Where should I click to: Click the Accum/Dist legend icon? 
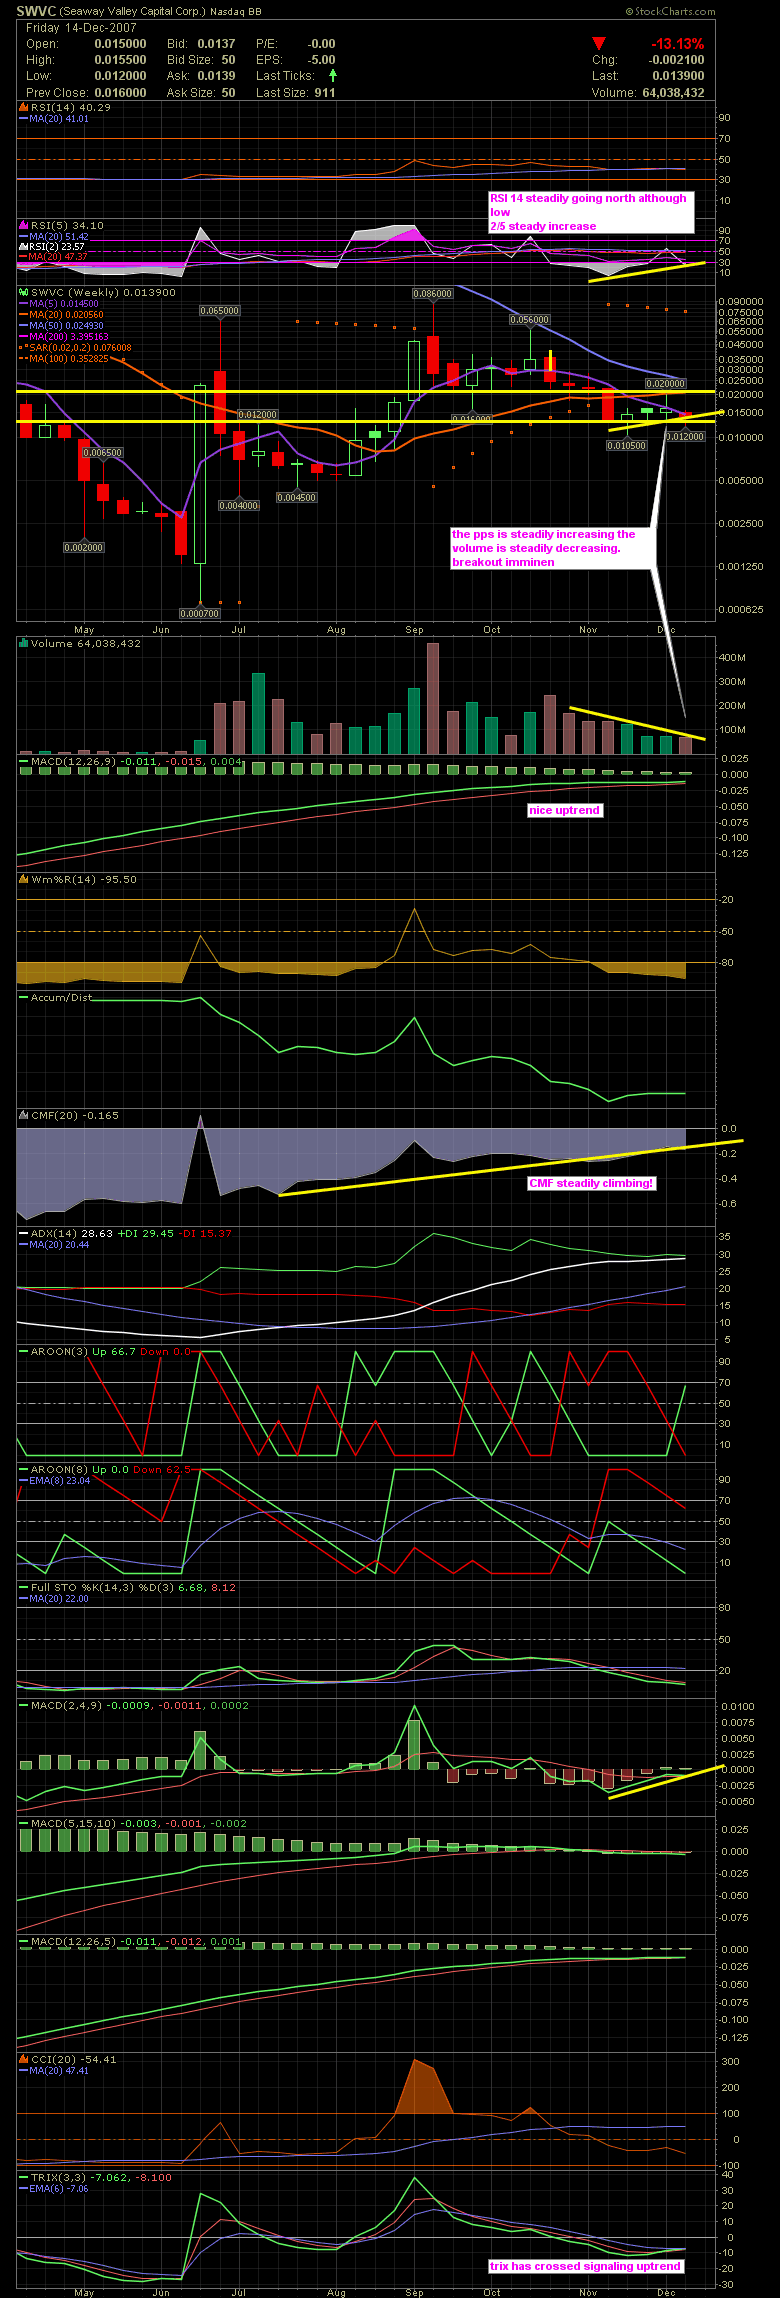[24, 997]
